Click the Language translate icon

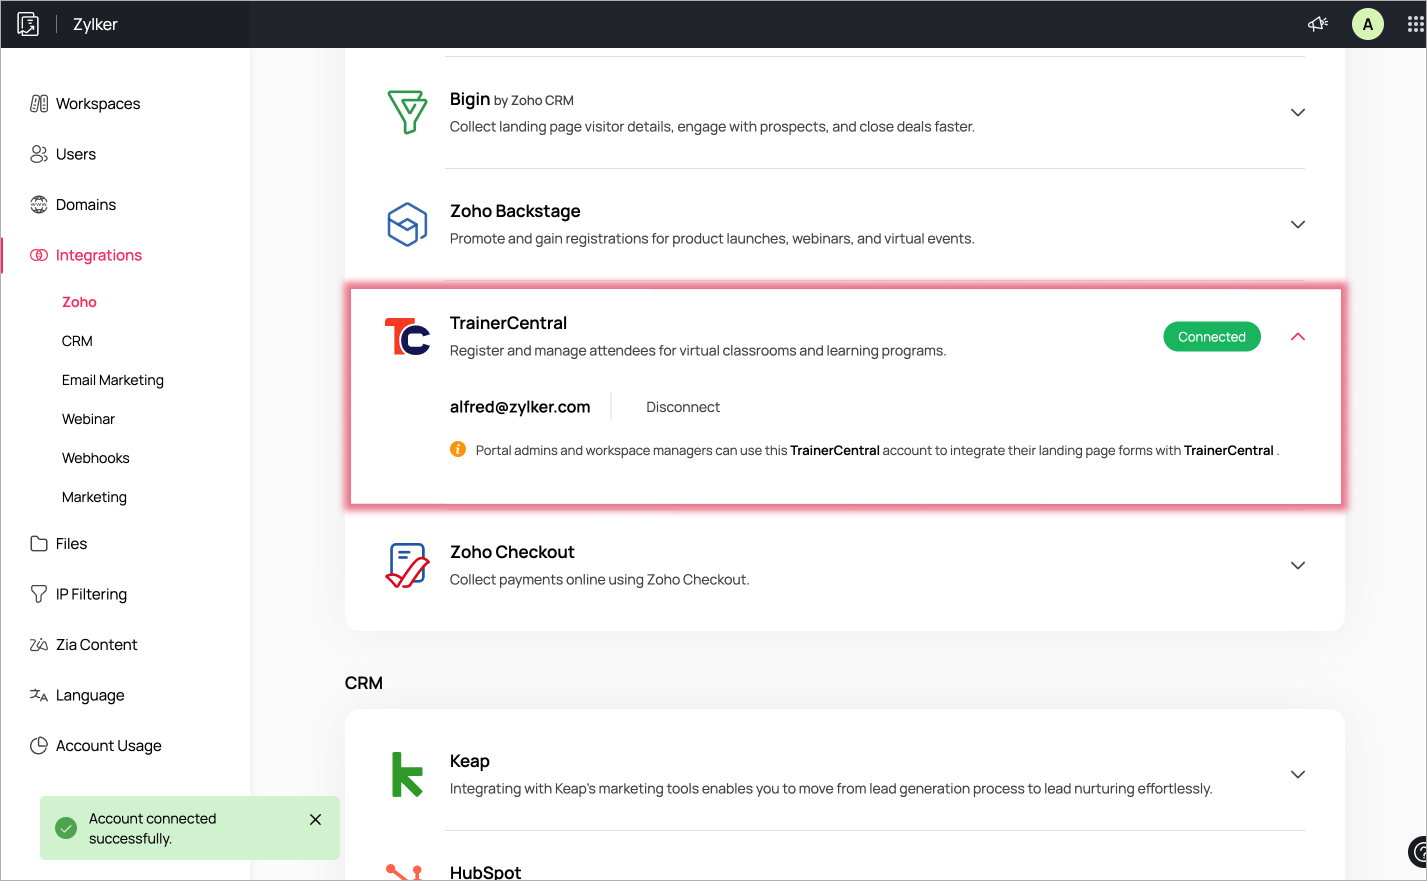(39, 695)
